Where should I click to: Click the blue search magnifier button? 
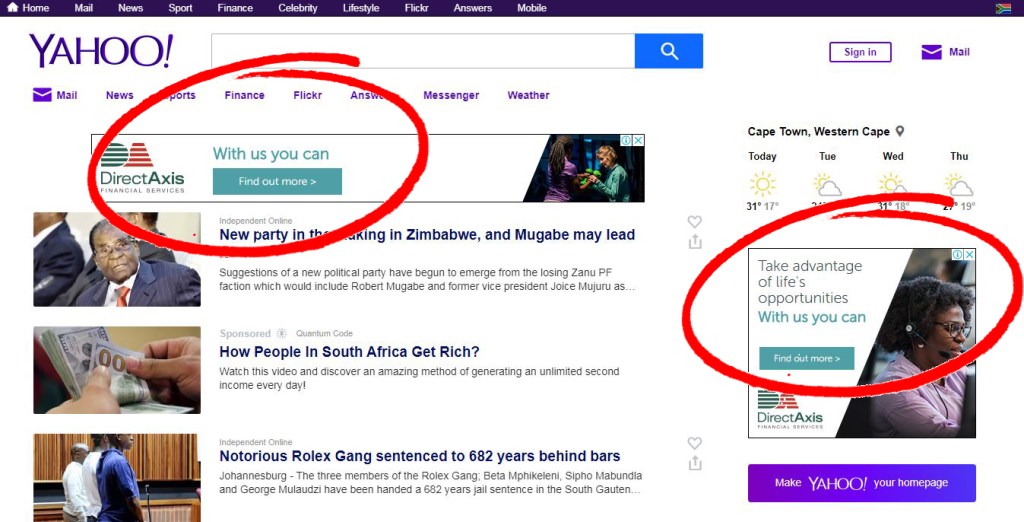(x=668, y=51)
